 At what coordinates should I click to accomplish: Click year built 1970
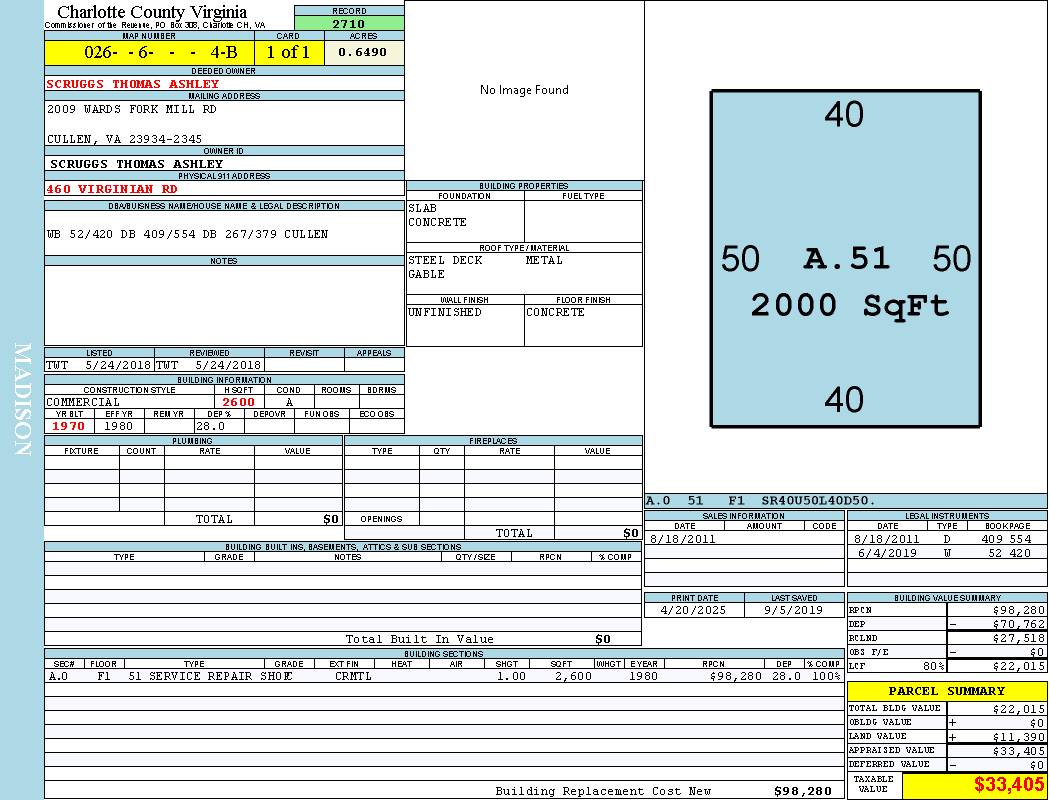click(69, 426)
